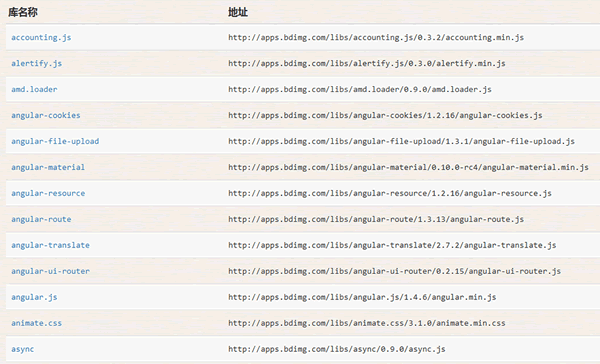This screenshot has height=364, width=600.
Task: Click the angular.min.js URL text
Action: point(362,297)
